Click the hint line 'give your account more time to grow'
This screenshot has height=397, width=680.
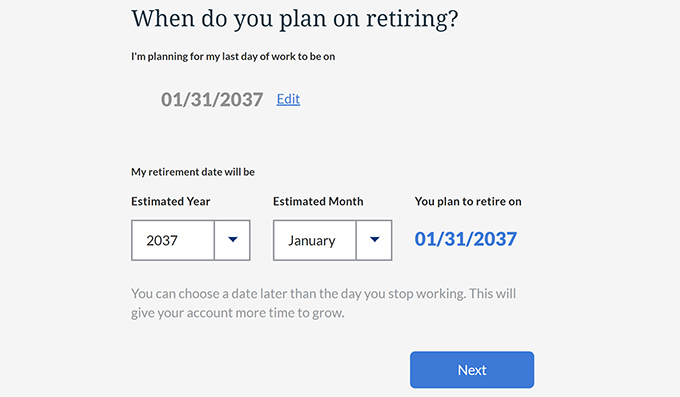point(238,313)
